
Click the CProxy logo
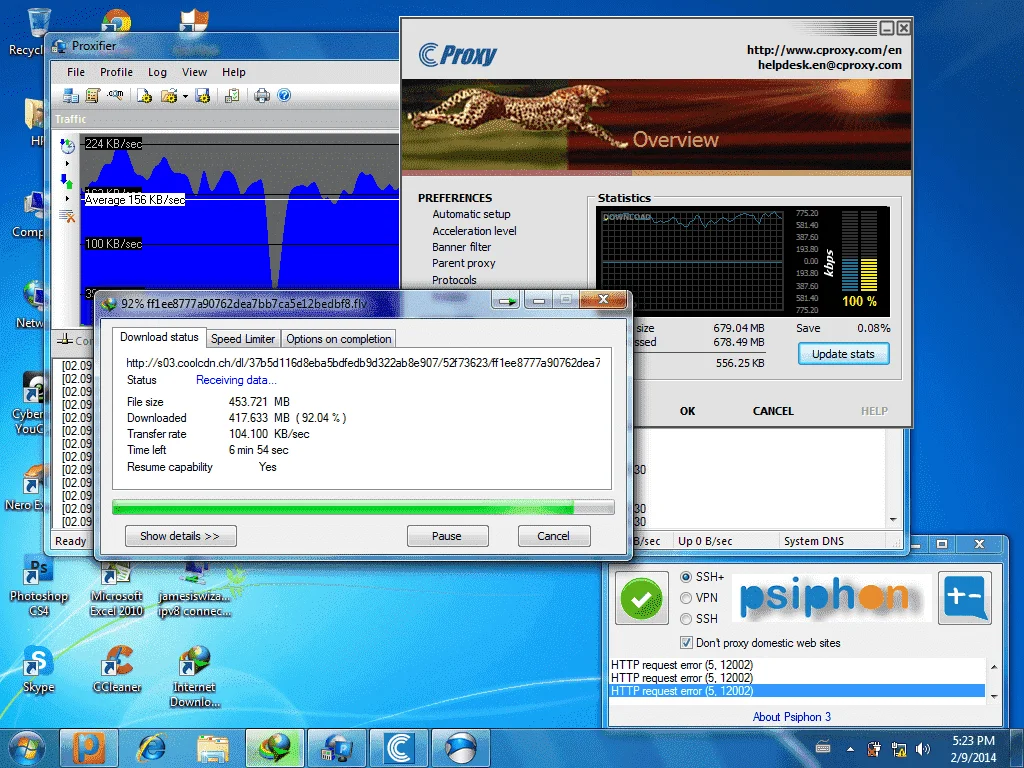click(x=457, y=54)
